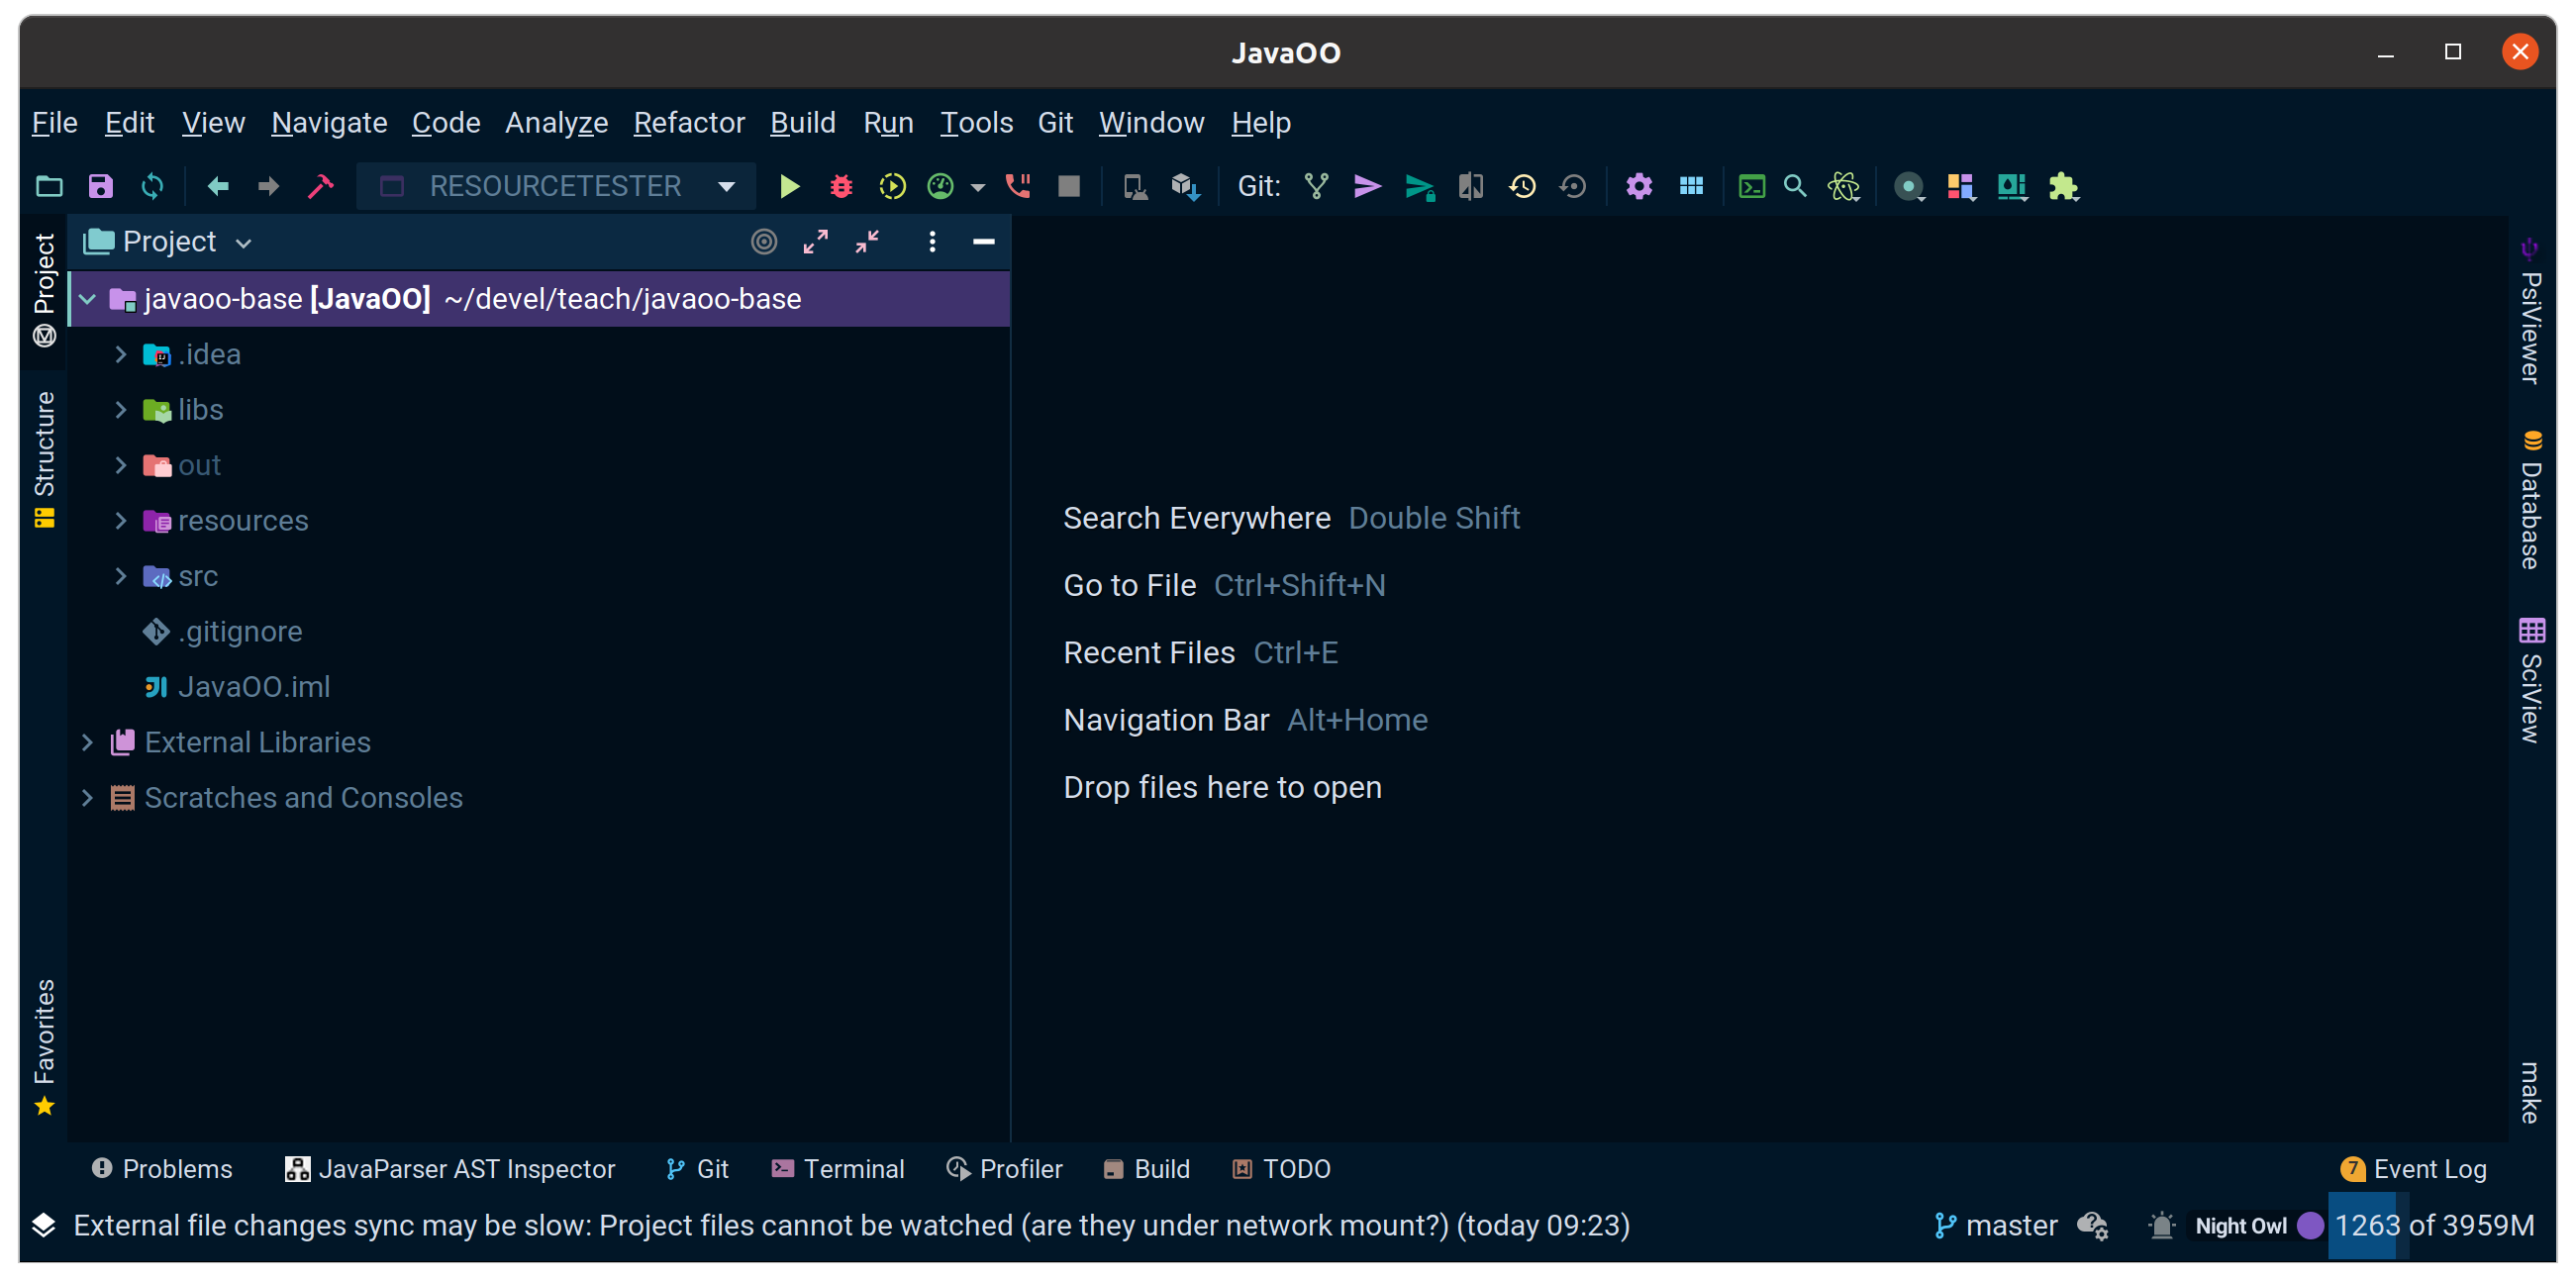Navigate back with the left arrow icon
The height and width of the screenshot is (1282, 2576).
coord(218,187)
